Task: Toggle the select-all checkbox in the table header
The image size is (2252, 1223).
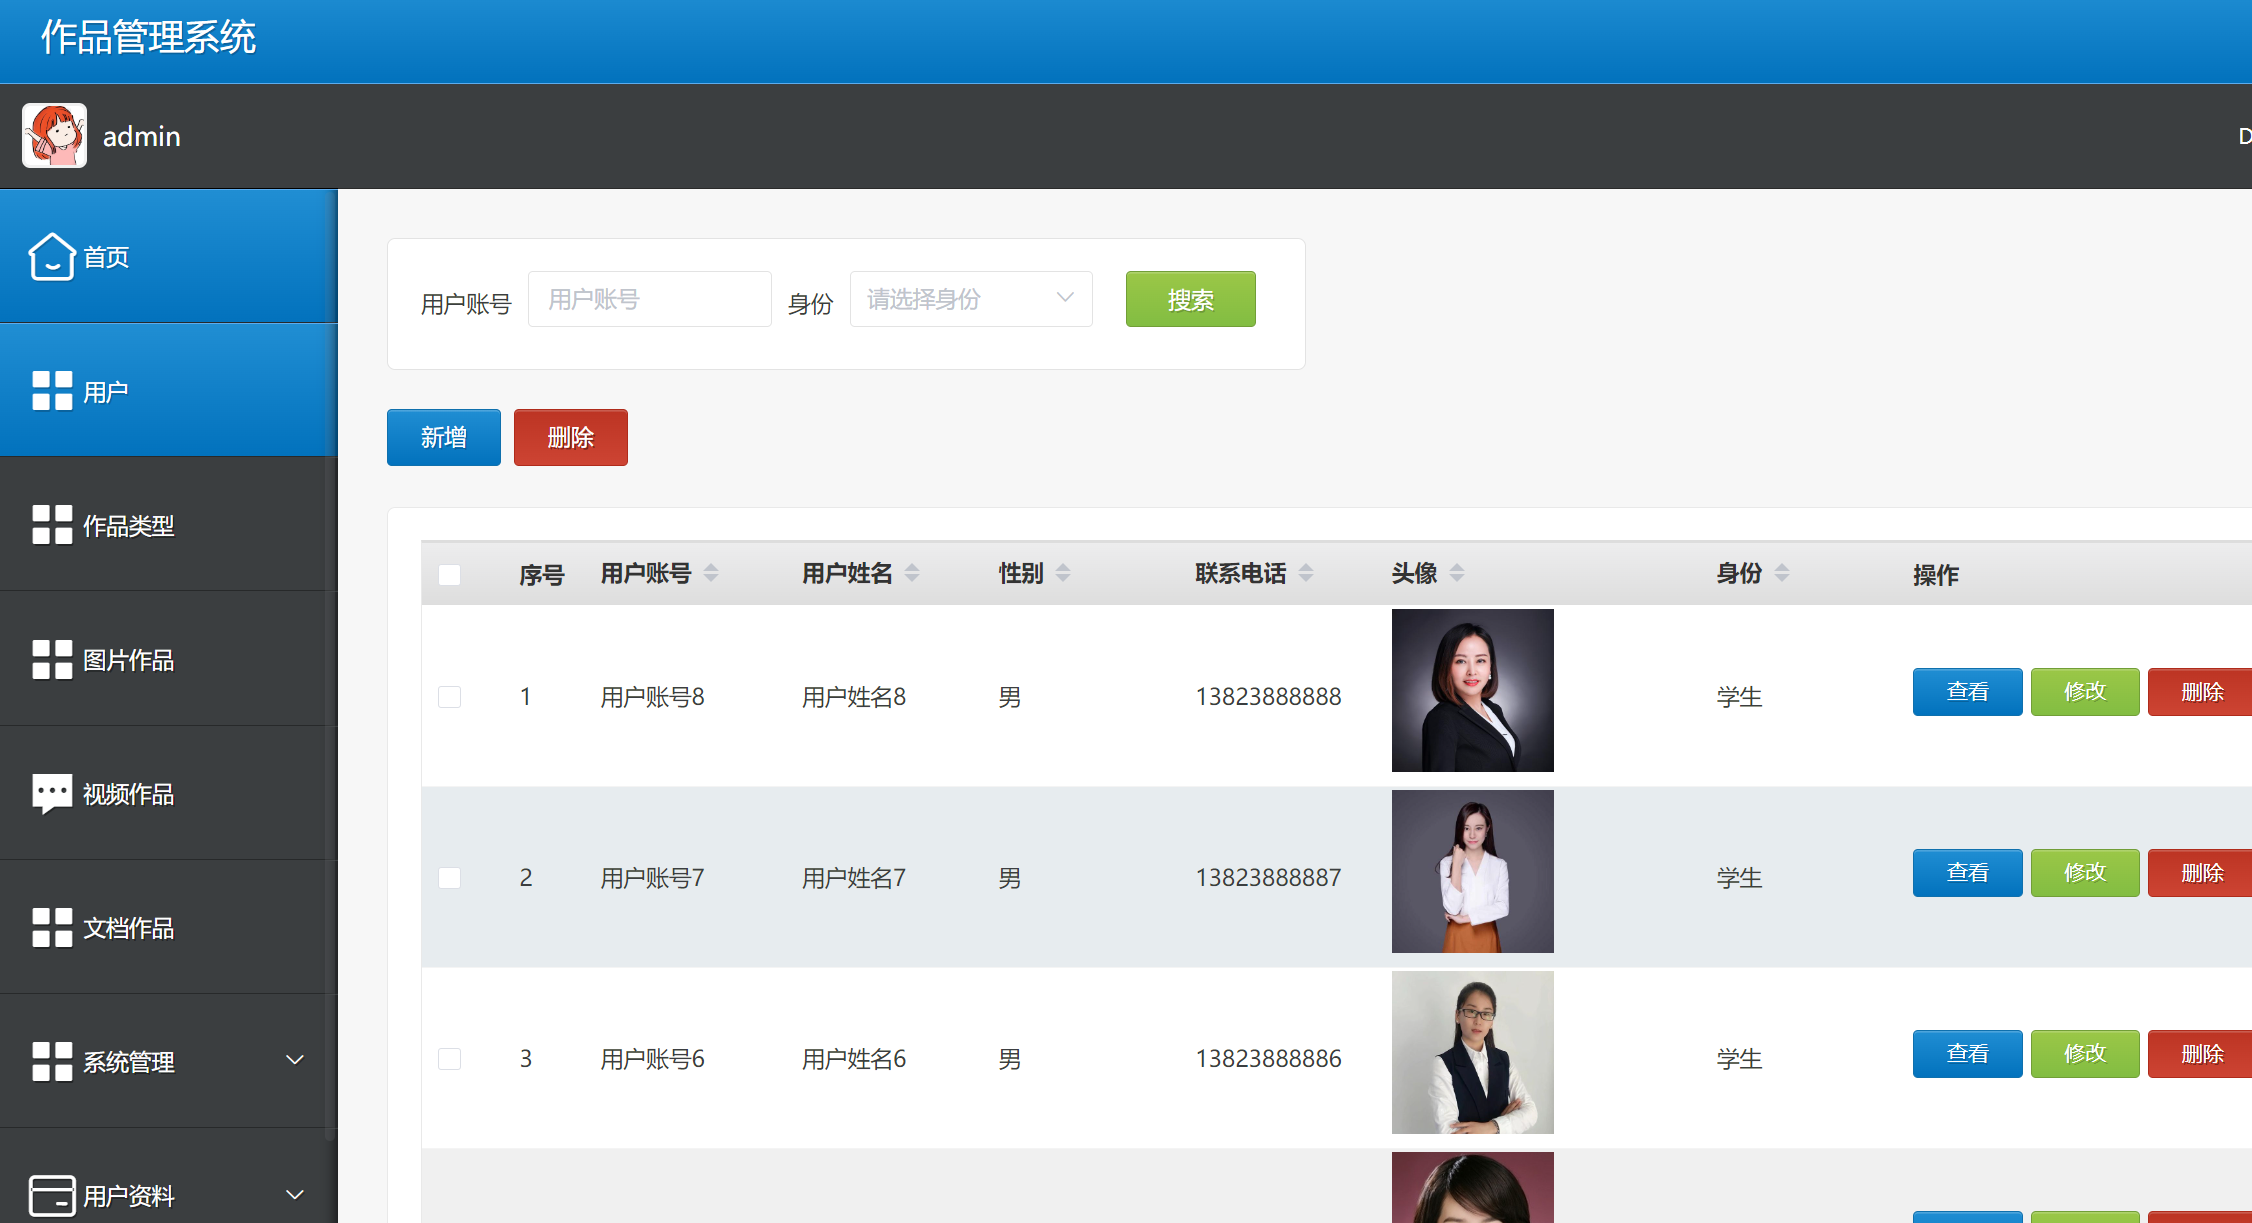Action: click(449, 575)
